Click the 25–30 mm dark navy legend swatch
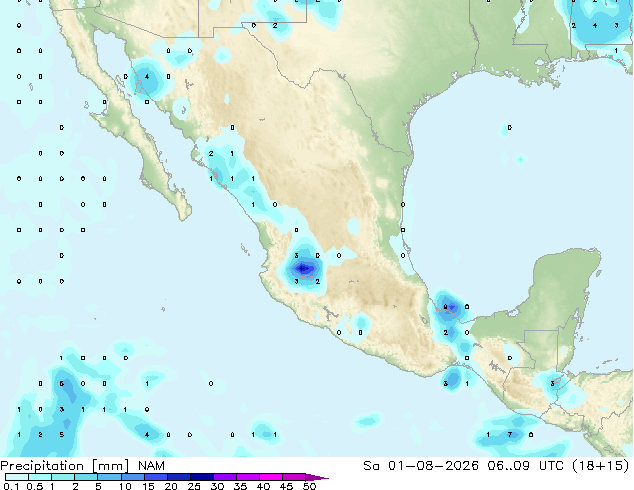Viewport: 634px width, 490px height. tap(201, 477)
